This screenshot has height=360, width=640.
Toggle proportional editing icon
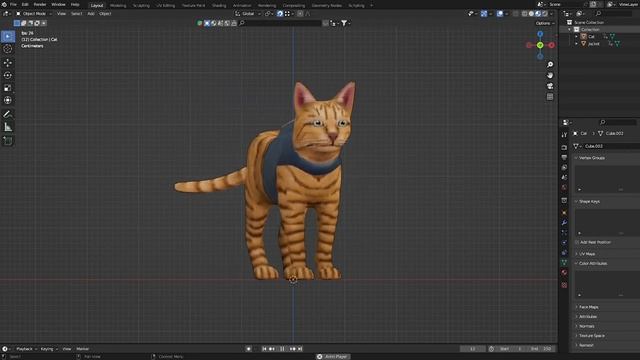[300, 13]
